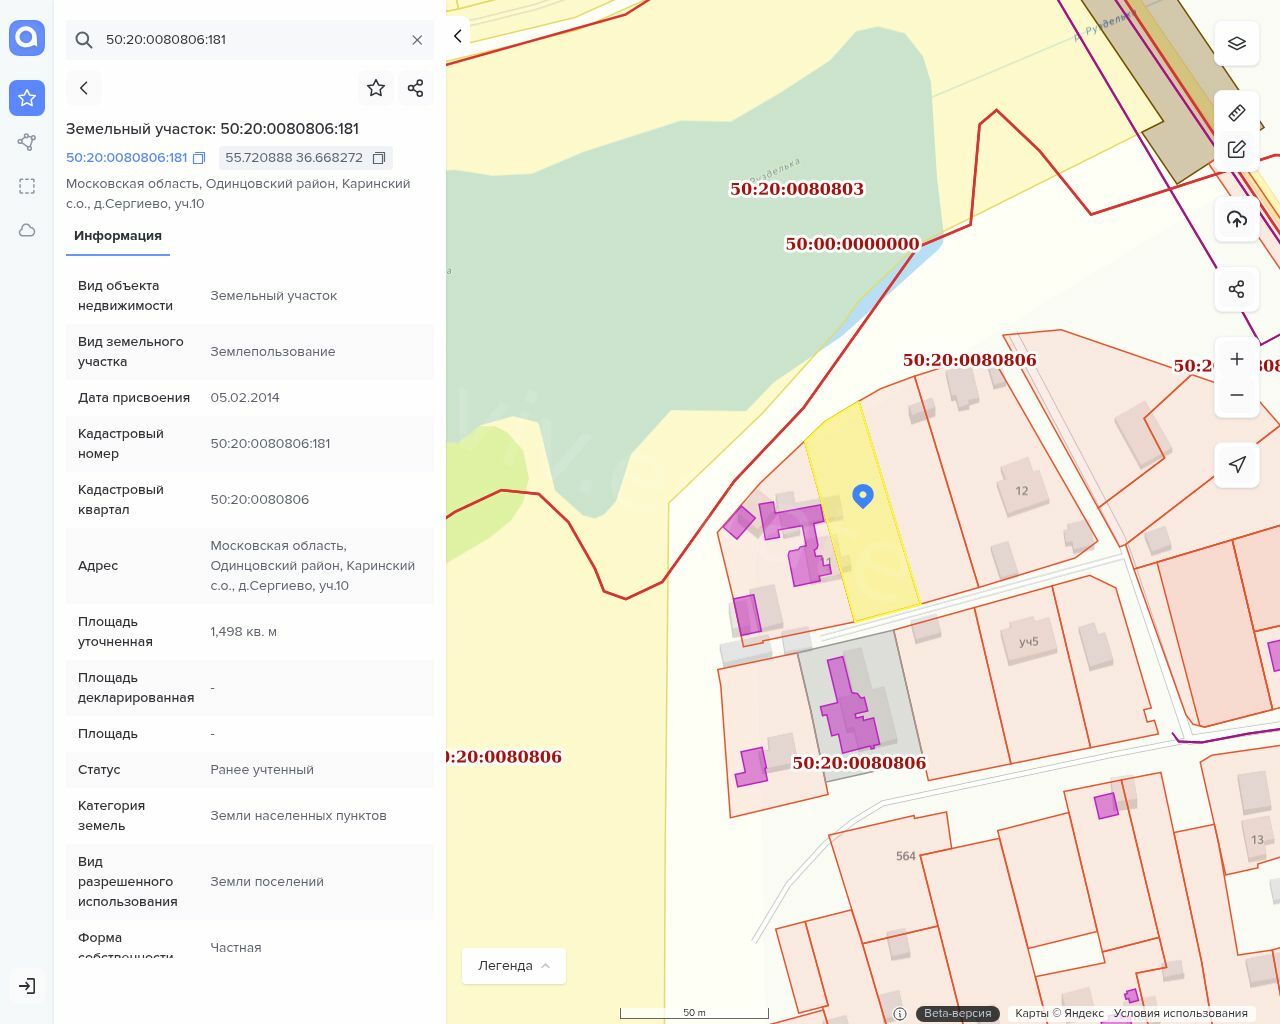The width and height of the screenshot is (1280, 1024).
Task: Clear the search field with X
Action: click(417, 40)
